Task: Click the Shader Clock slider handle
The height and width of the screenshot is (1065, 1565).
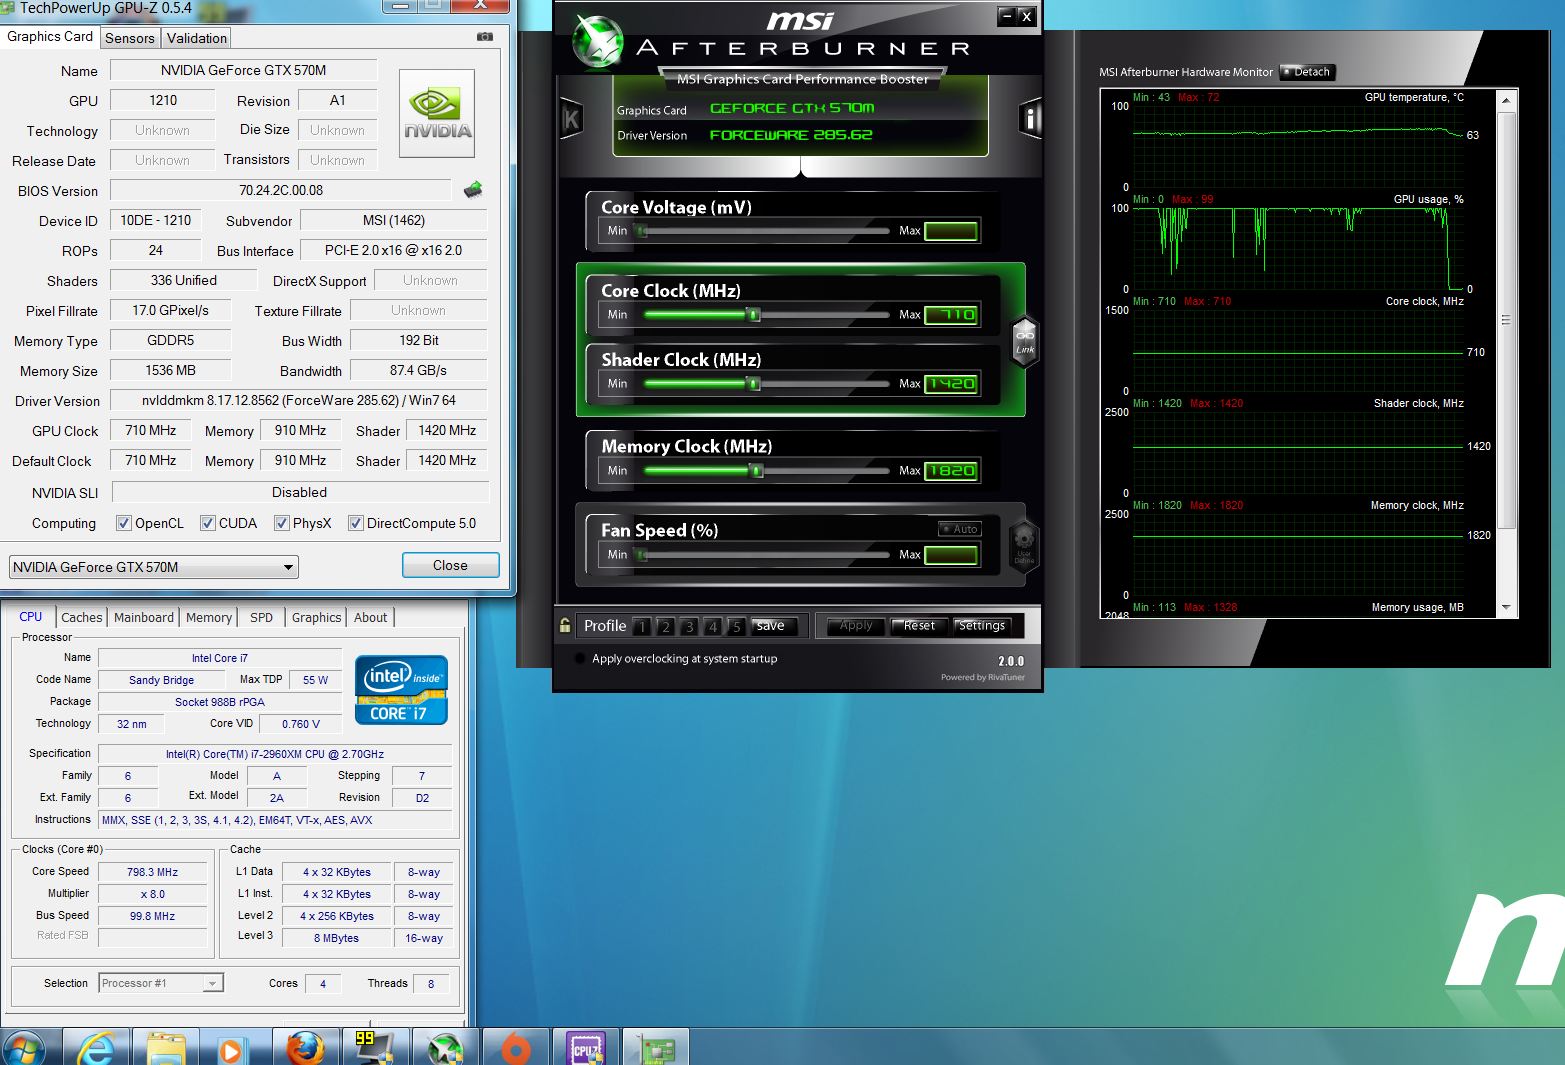Action: click(754, 384)
